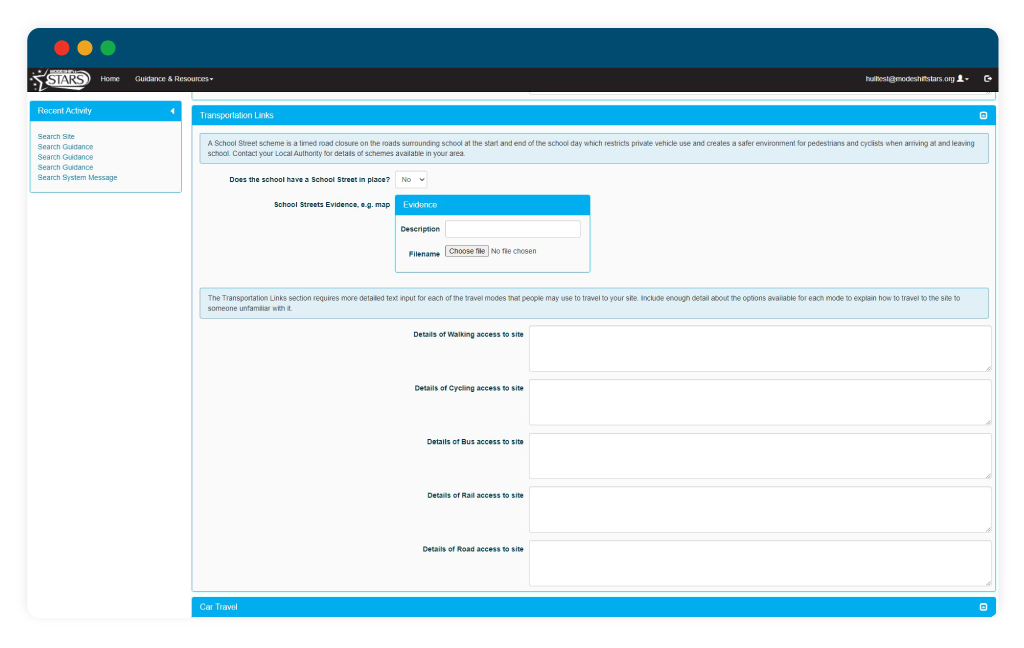Screen dimensions: 1024x648
Task: Click the Rail access details text area
Action: pyautogui.click(x=760, y=510)
